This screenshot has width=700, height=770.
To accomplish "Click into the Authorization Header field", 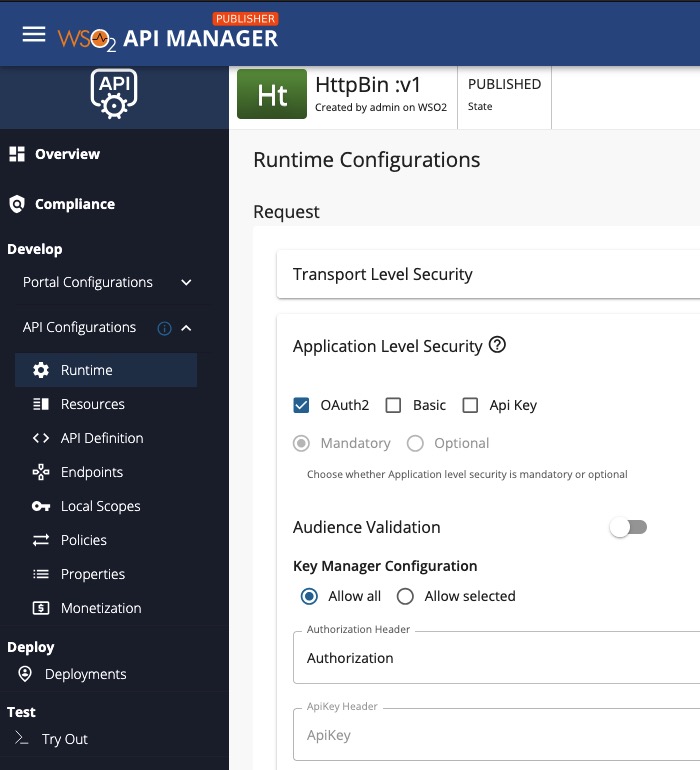I will 496,658.
